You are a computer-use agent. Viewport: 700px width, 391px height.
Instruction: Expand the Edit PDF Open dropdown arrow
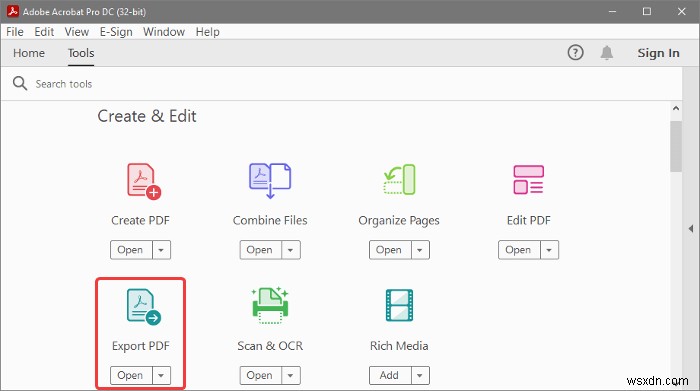[x=549, y=250]
